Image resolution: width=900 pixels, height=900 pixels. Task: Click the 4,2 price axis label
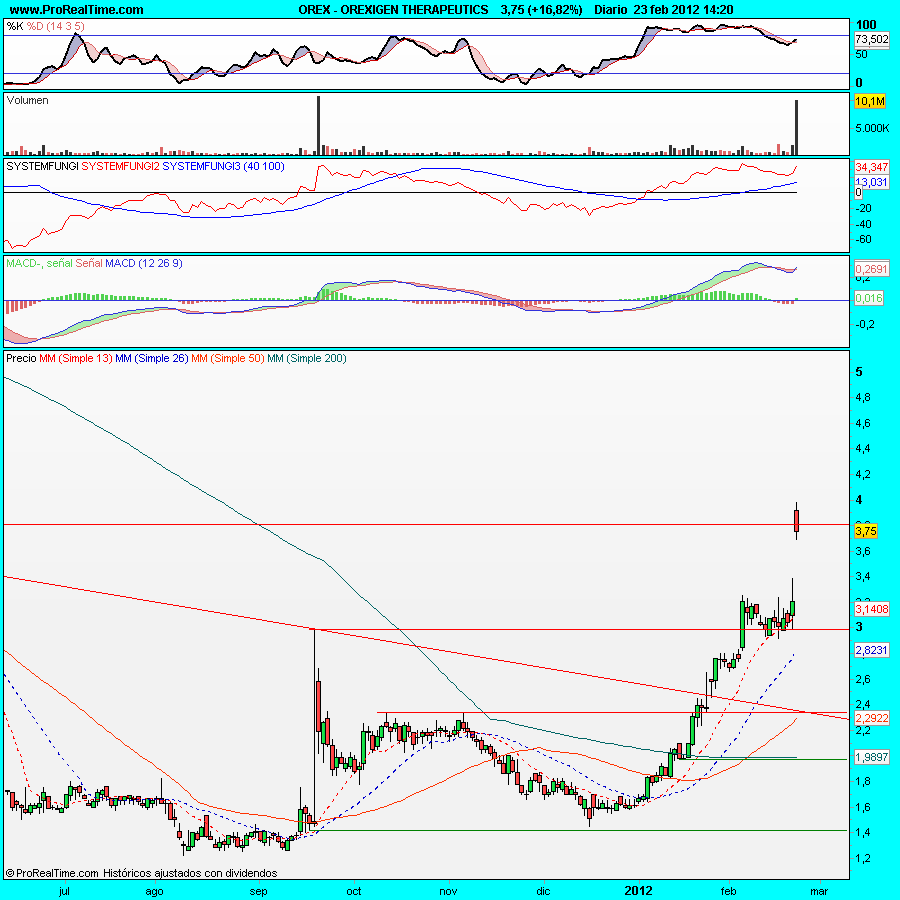[x=863, y=475]
